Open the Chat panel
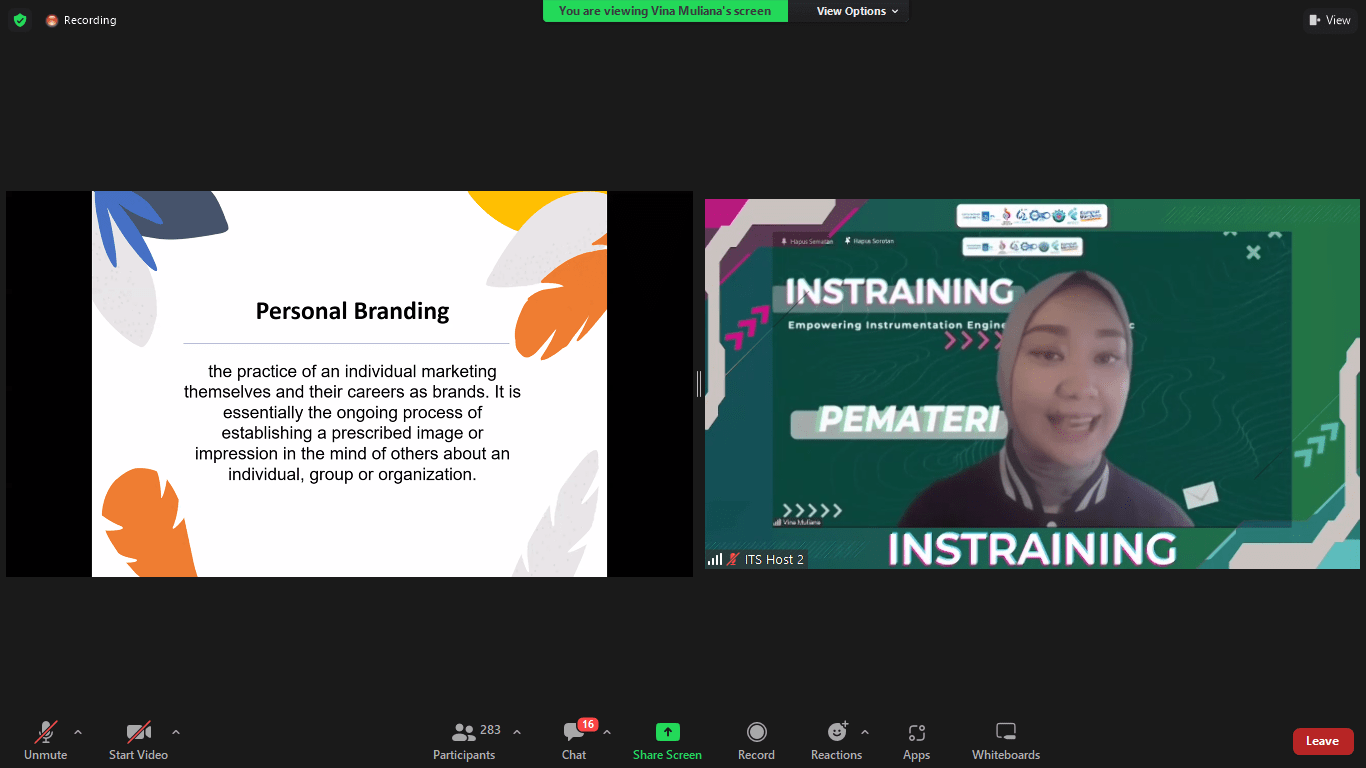 coord(574,741)
